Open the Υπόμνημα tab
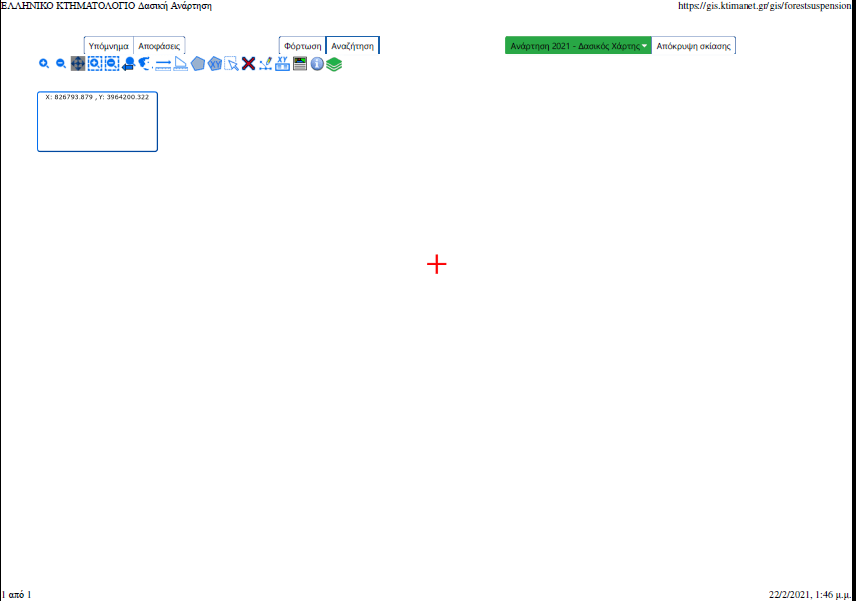The image size is (861, 607). coord(108,46)
